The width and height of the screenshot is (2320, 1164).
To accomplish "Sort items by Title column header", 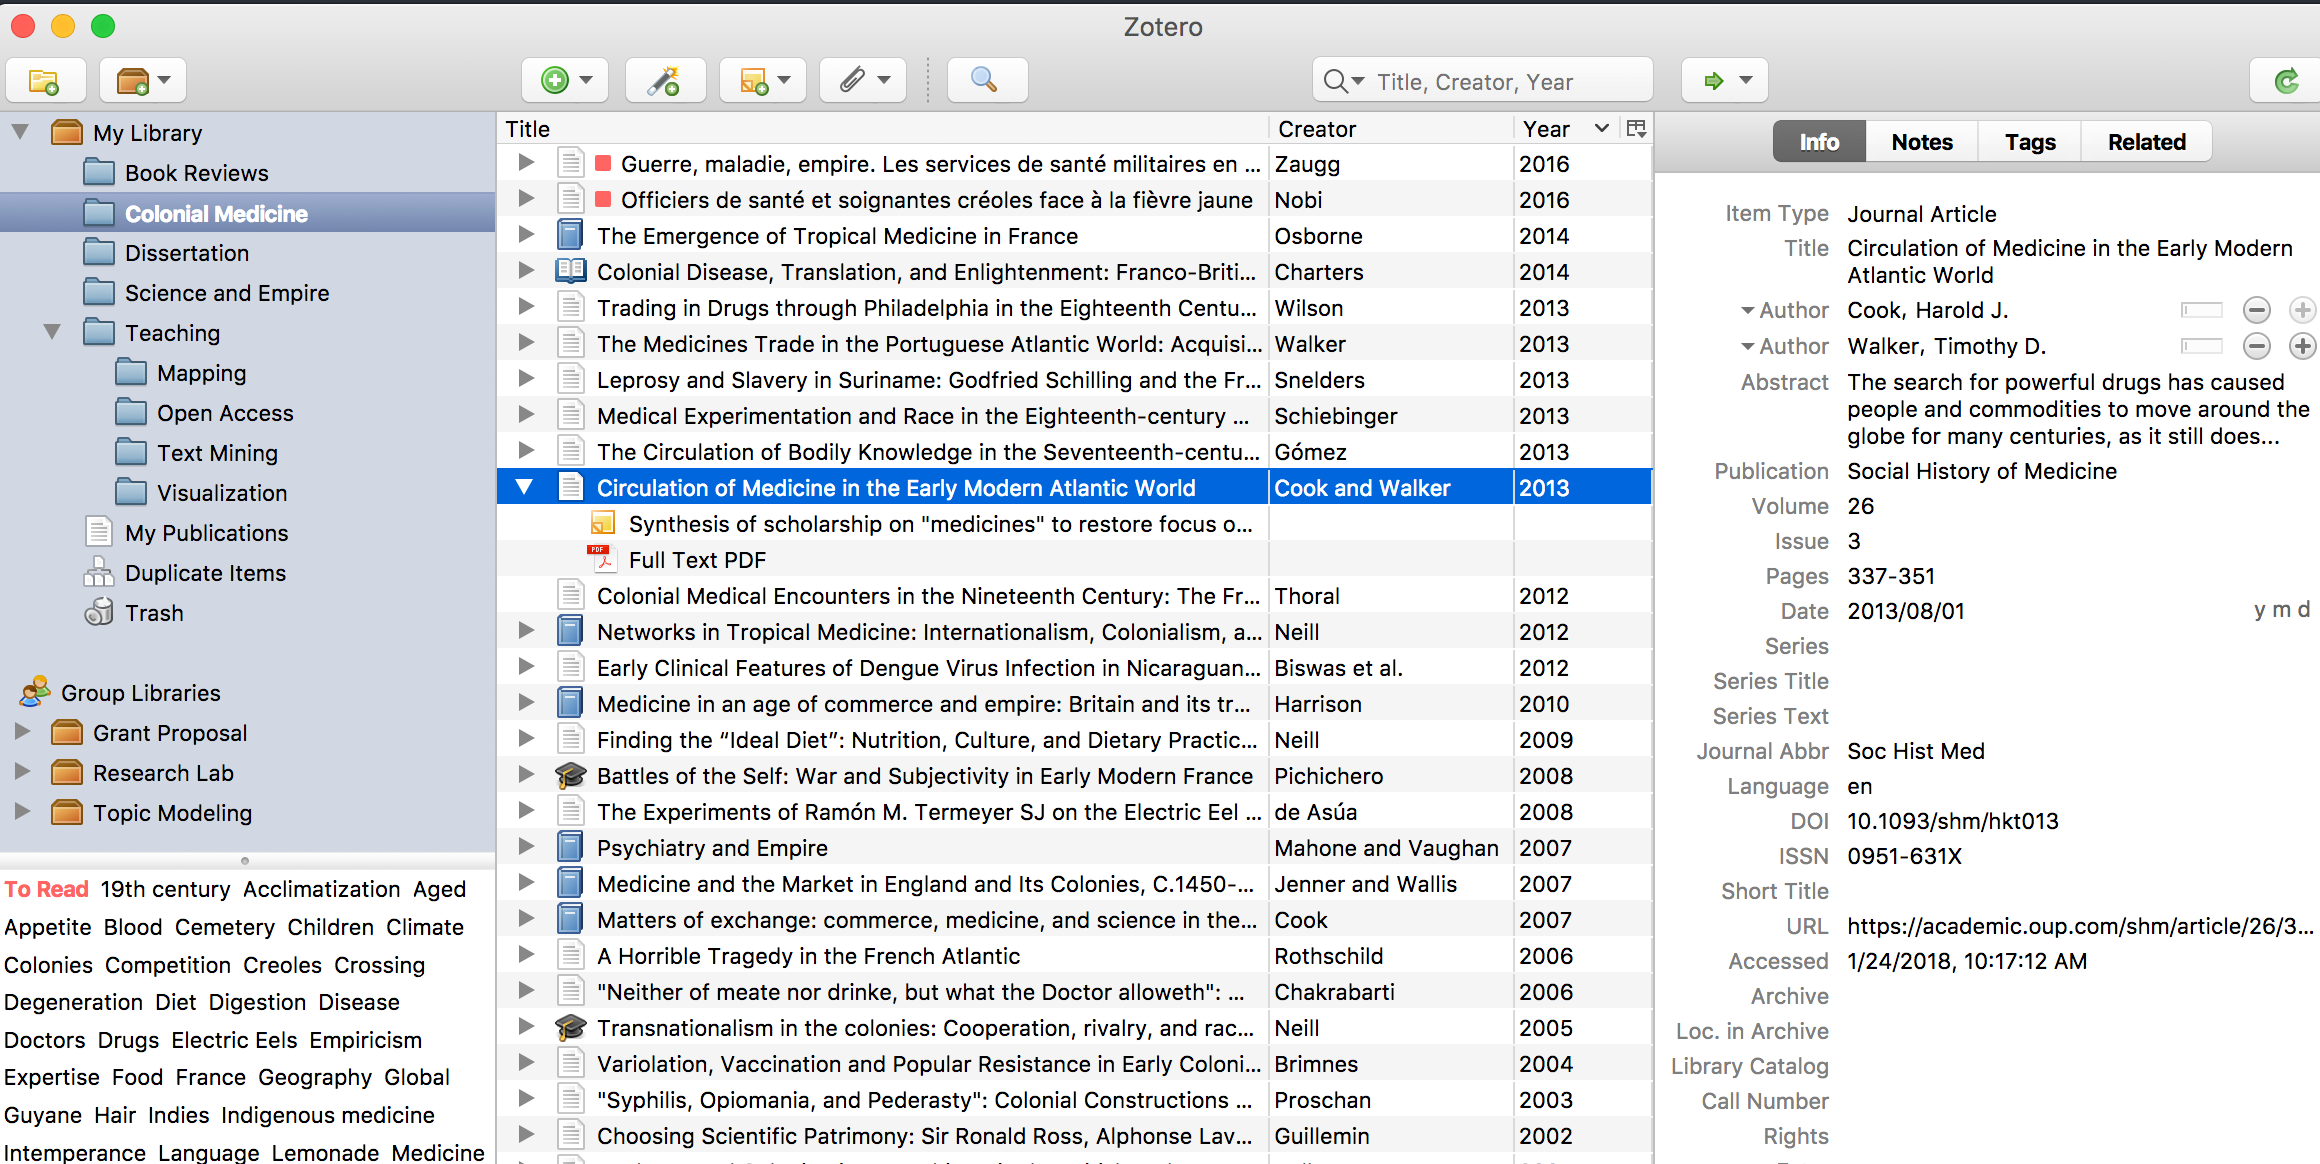I will click(x=882, y=129).
